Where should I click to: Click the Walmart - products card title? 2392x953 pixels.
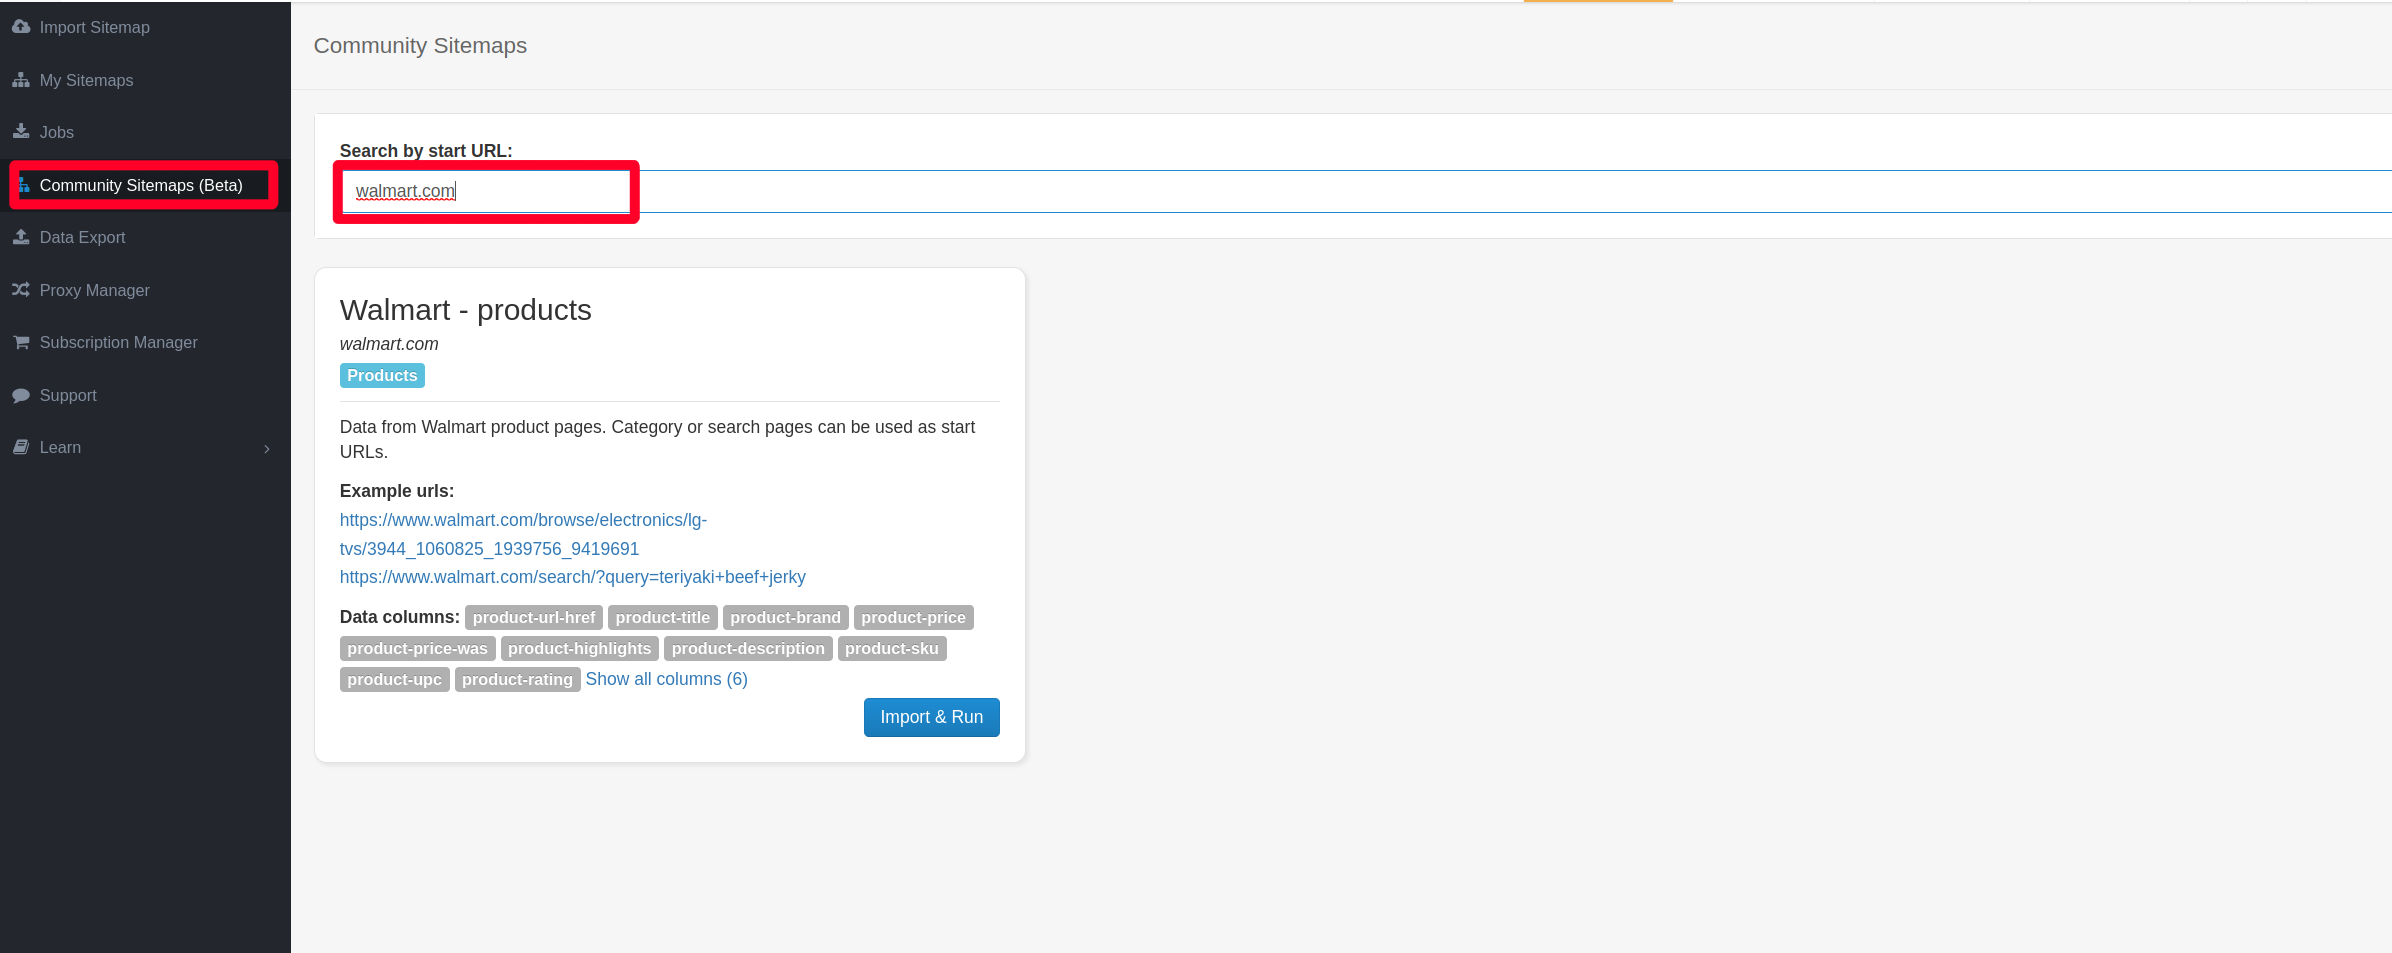click(465, 310)
